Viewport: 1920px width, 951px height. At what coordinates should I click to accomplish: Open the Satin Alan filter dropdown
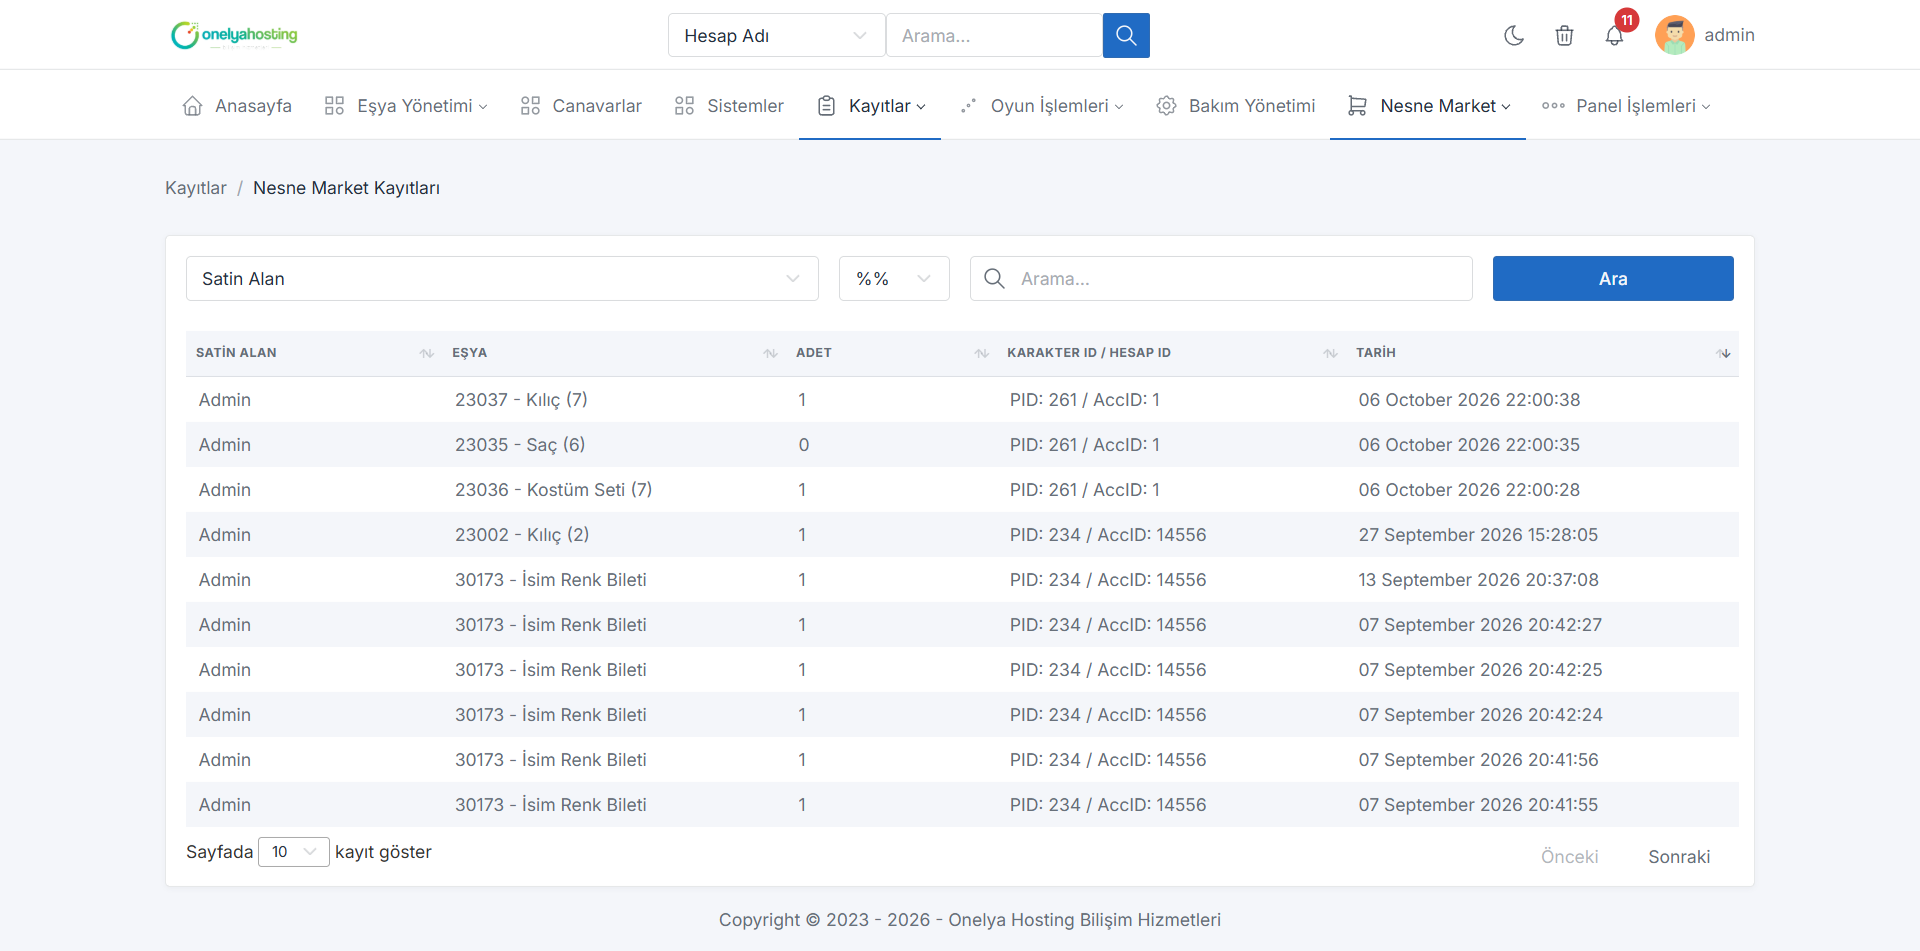tap(502, 278)
